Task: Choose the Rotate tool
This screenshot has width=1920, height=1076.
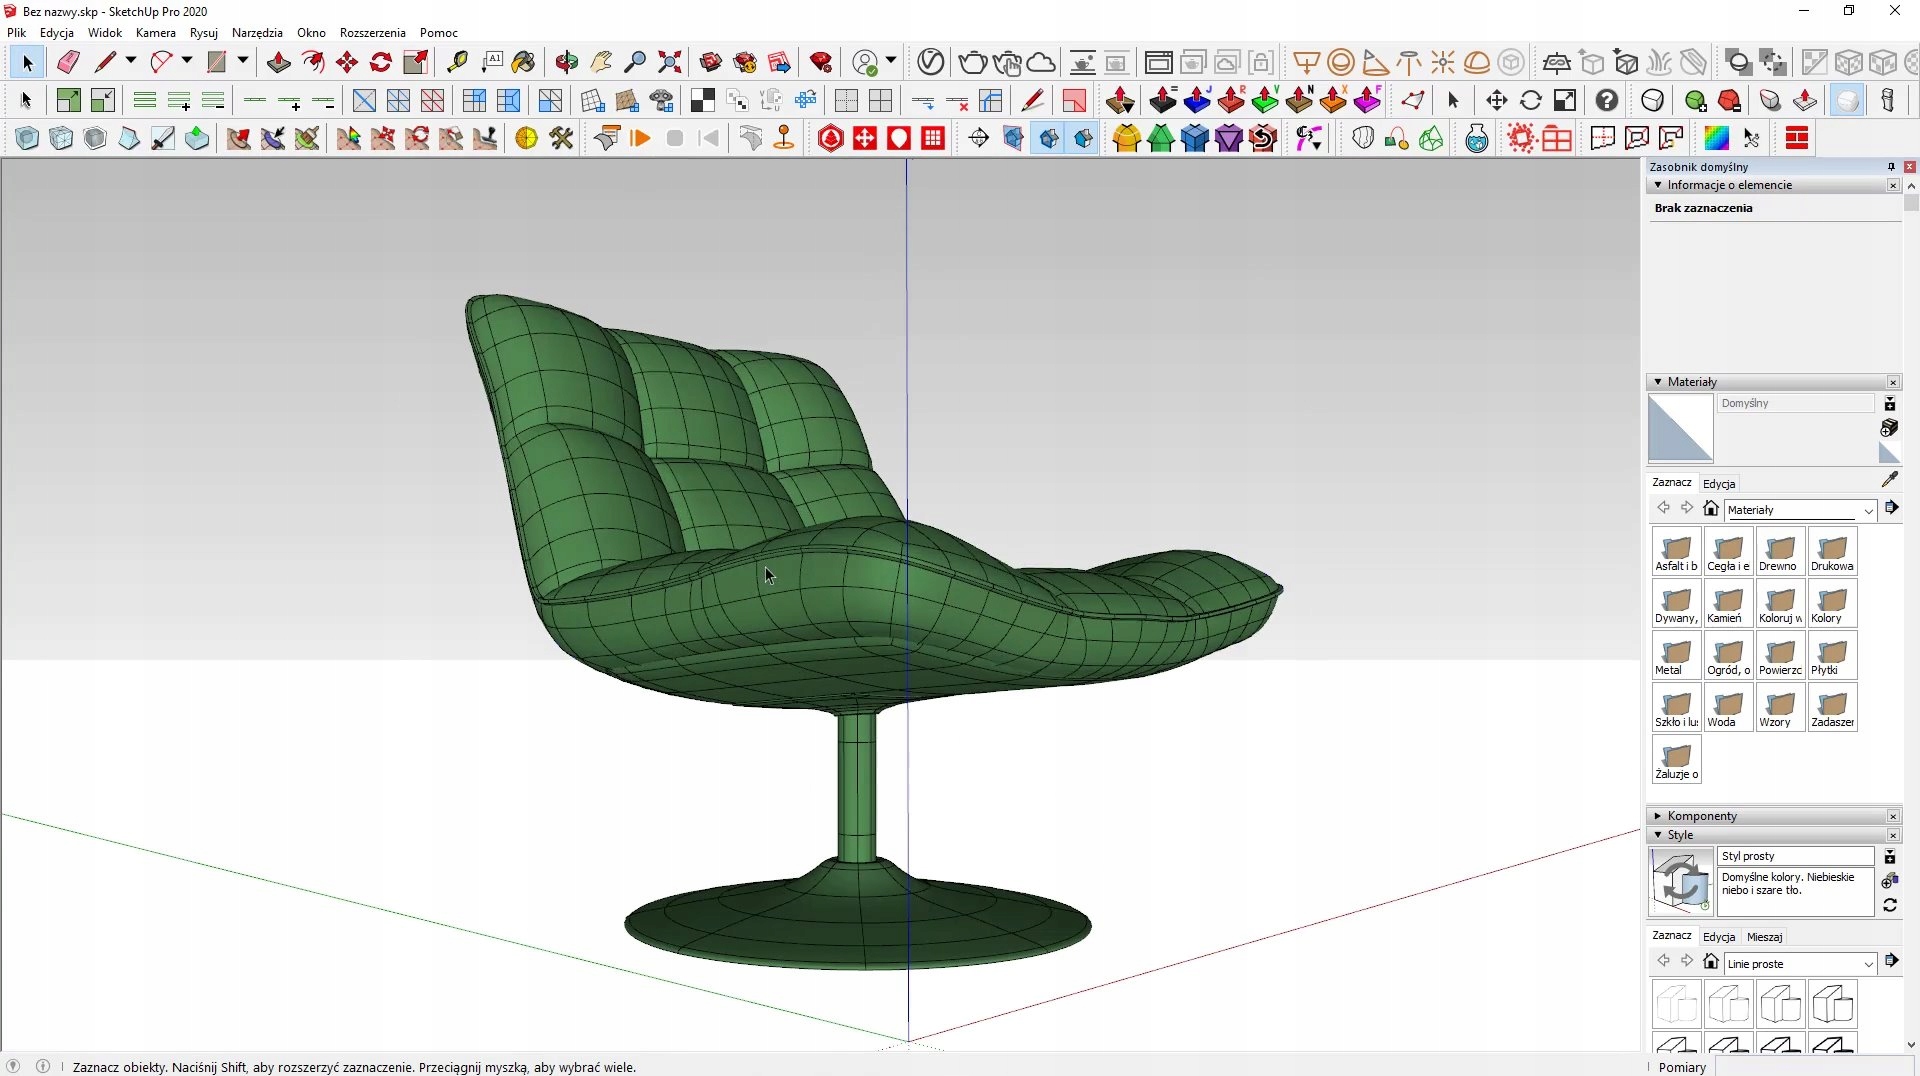Action: [x=381, y=62]
